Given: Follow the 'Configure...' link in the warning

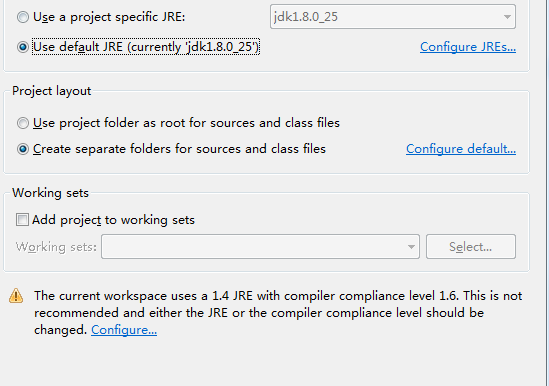Looking at the screenshot, I should [124, 330].
